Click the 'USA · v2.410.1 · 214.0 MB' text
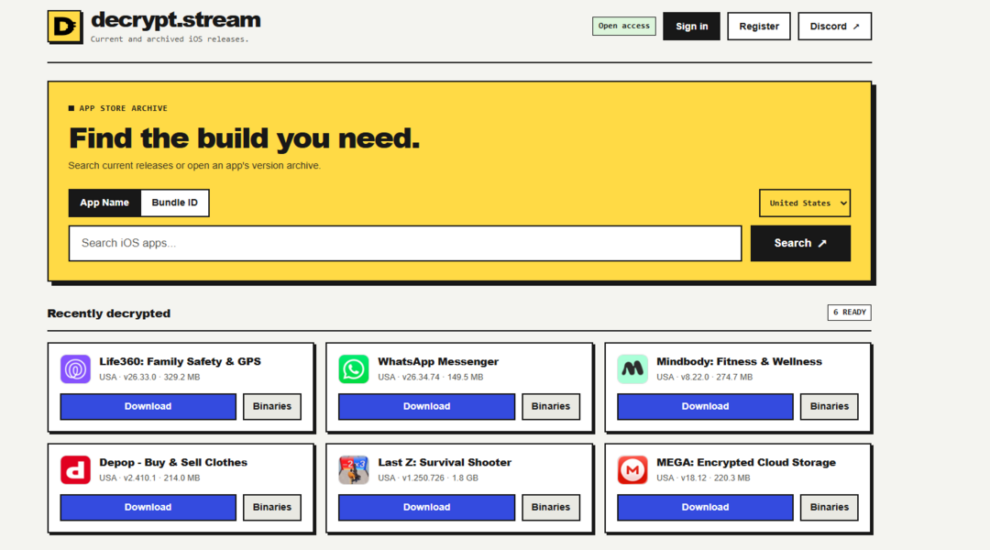 click(150, 478)
